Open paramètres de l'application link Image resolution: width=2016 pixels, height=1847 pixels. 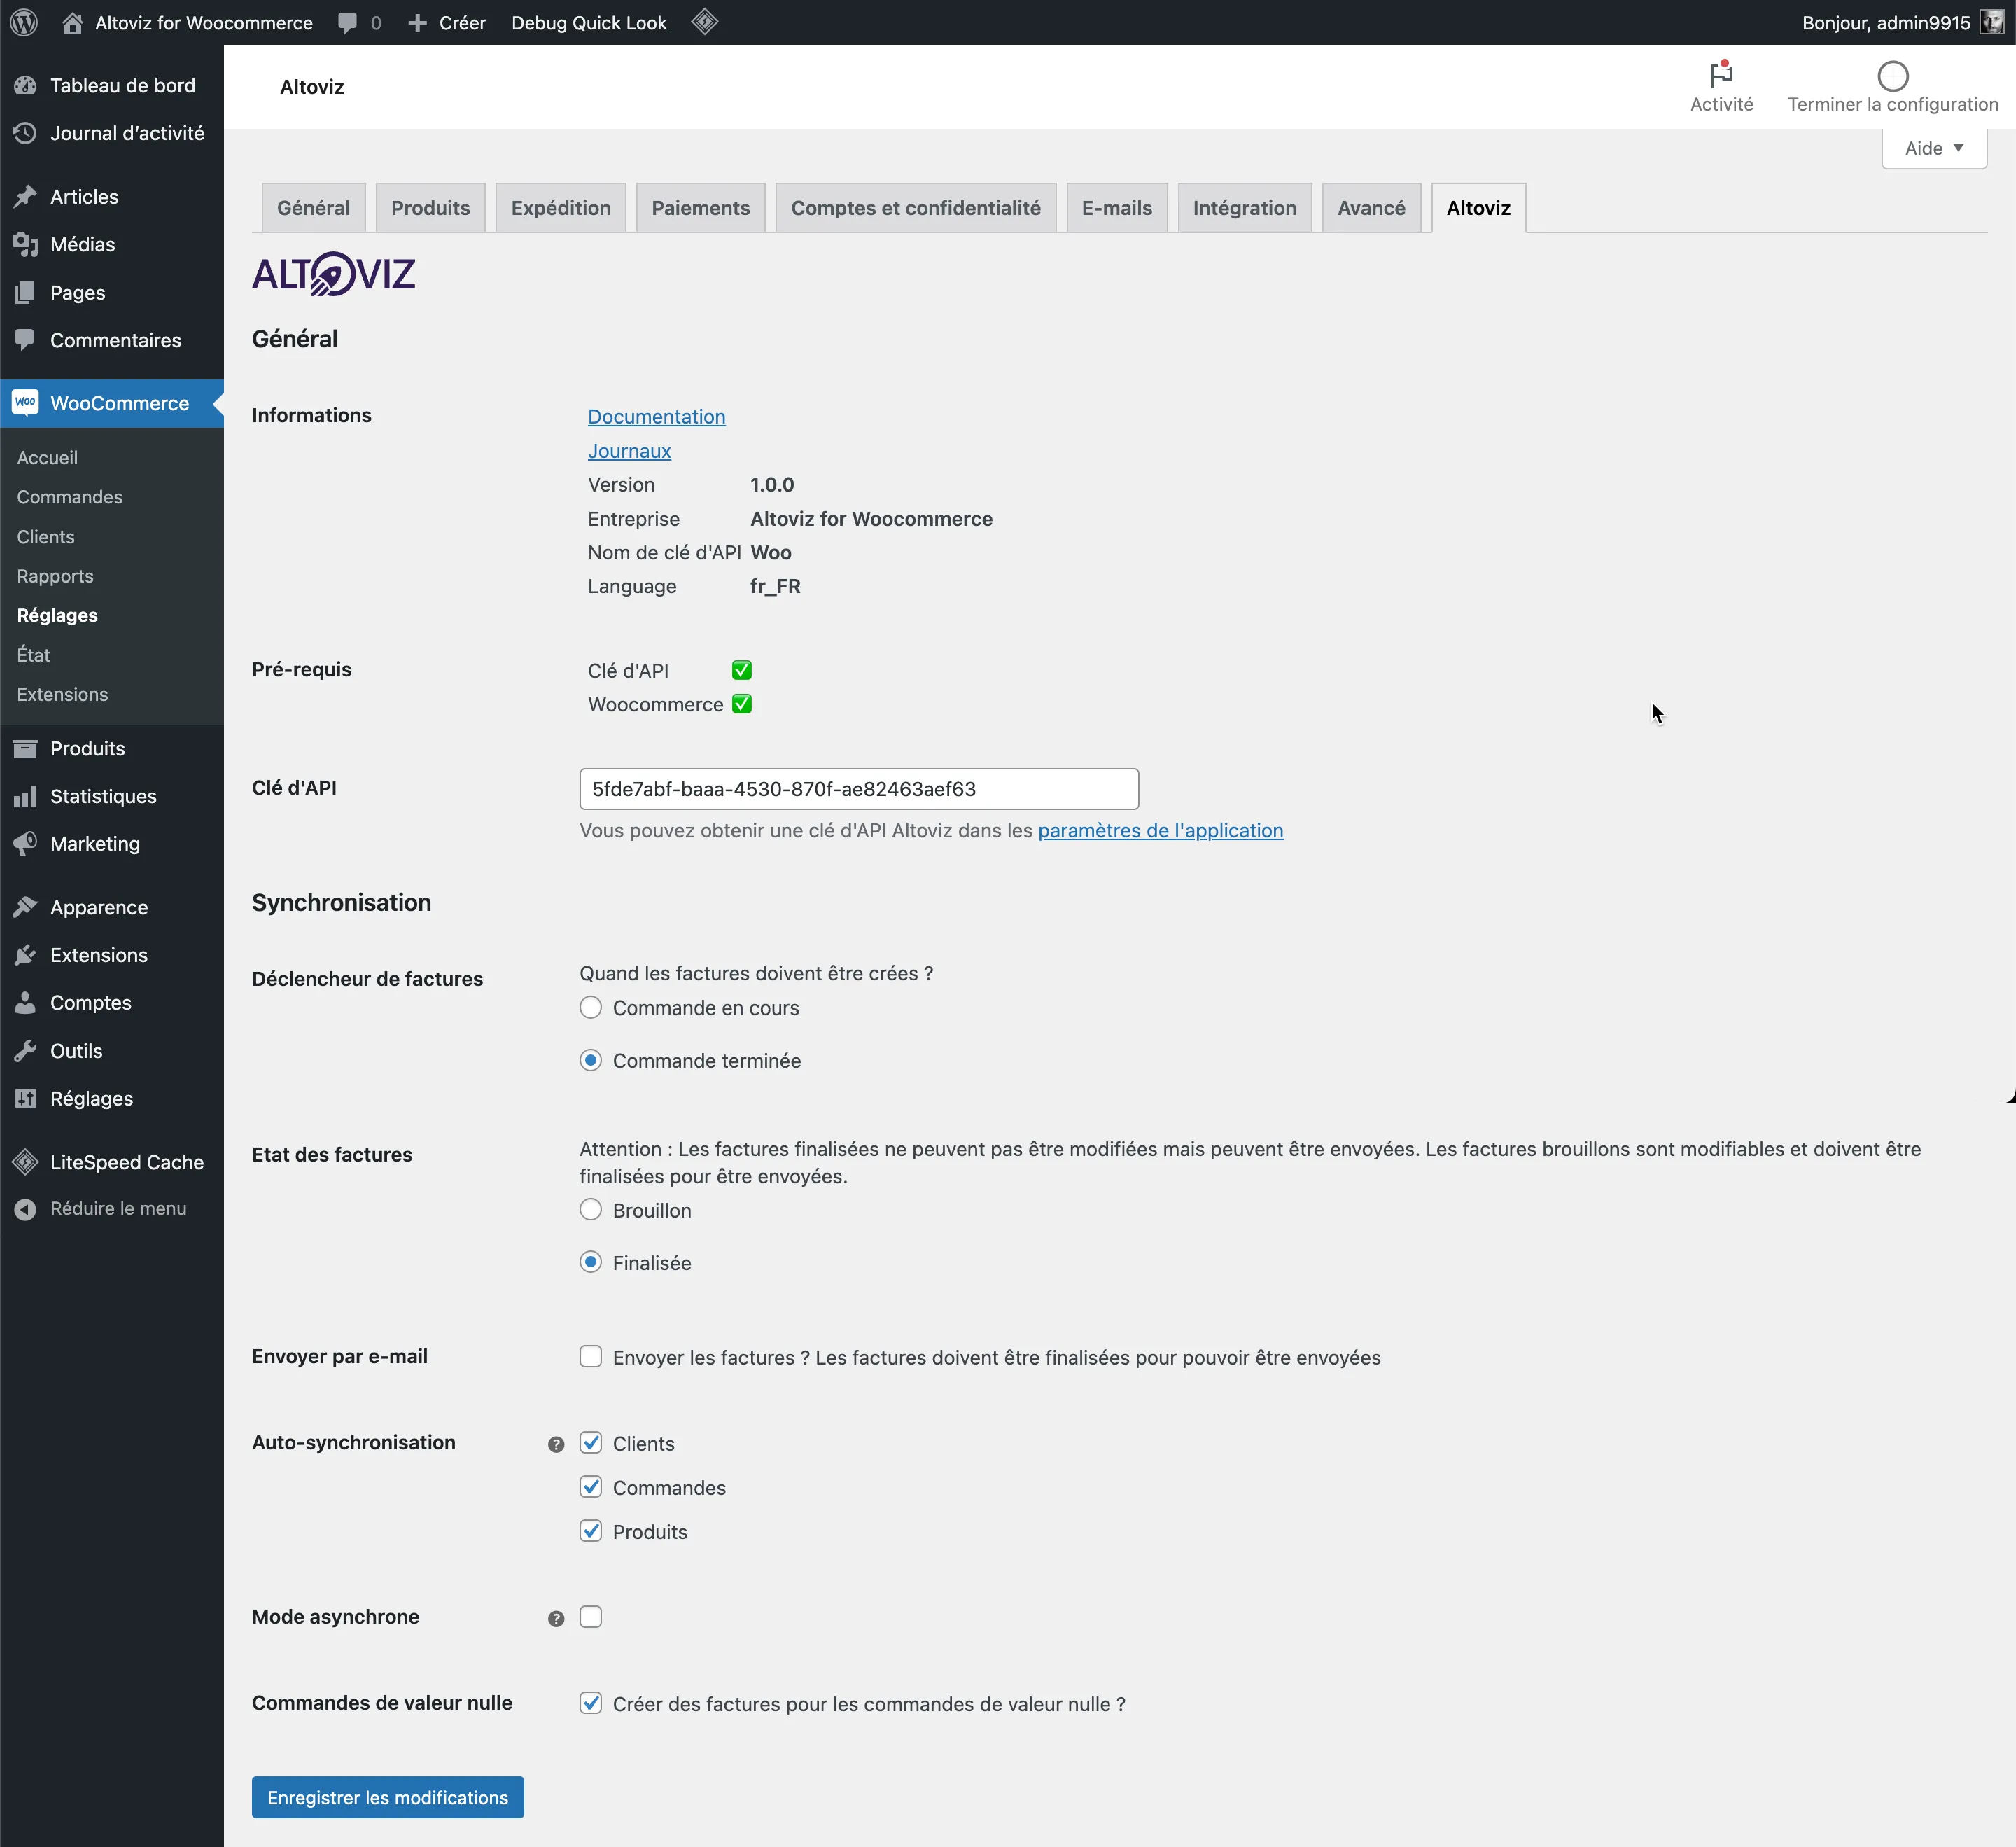pos(1161,830)
